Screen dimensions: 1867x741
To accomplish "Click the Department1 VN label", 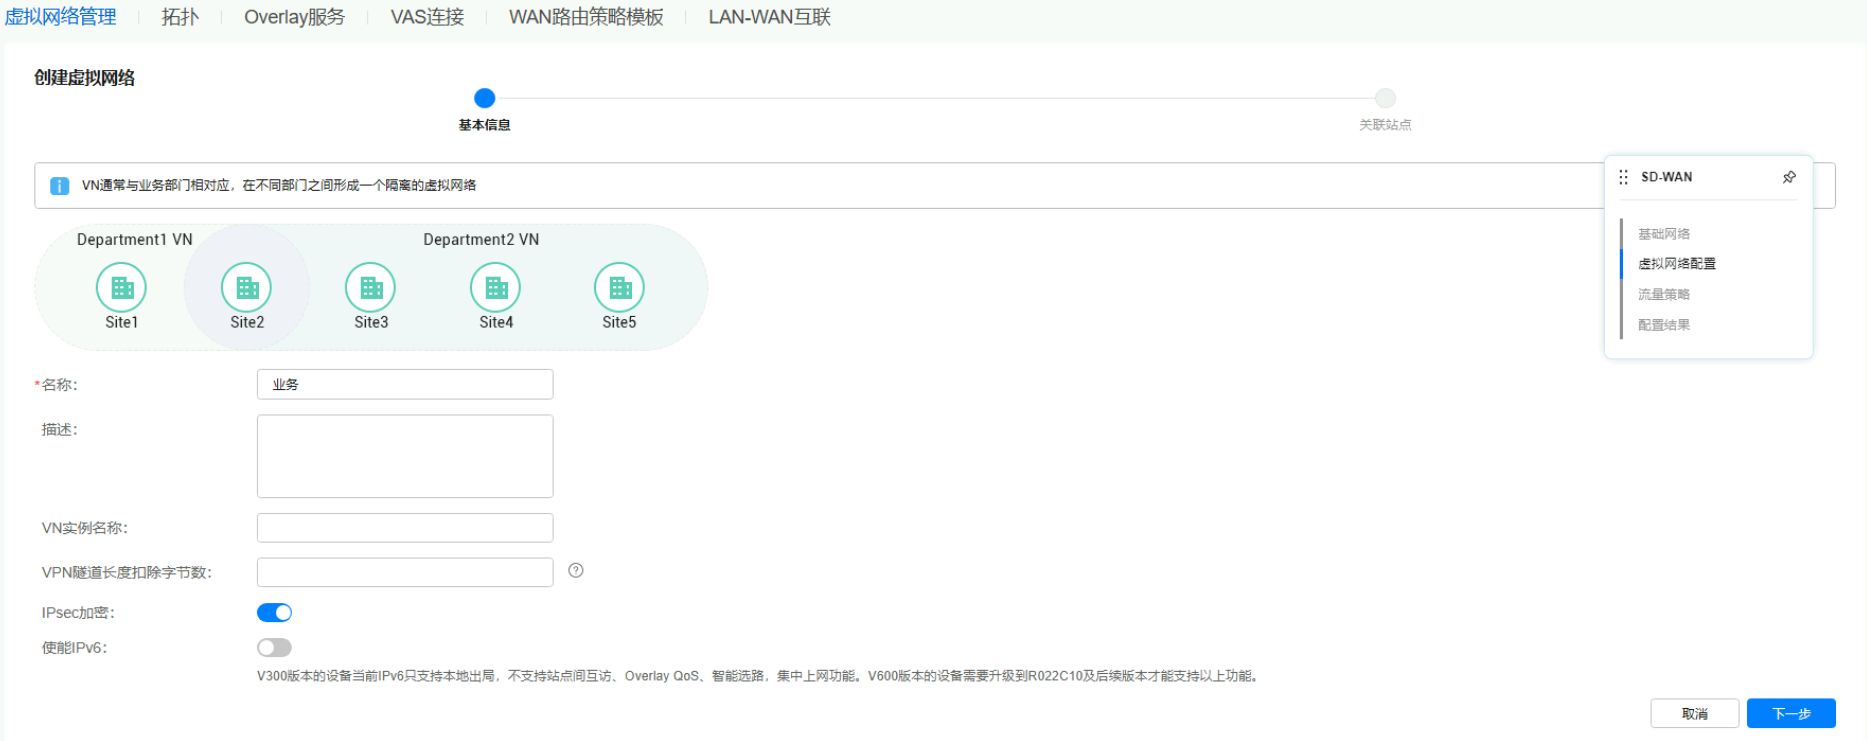I will click(x=134, y=240).
